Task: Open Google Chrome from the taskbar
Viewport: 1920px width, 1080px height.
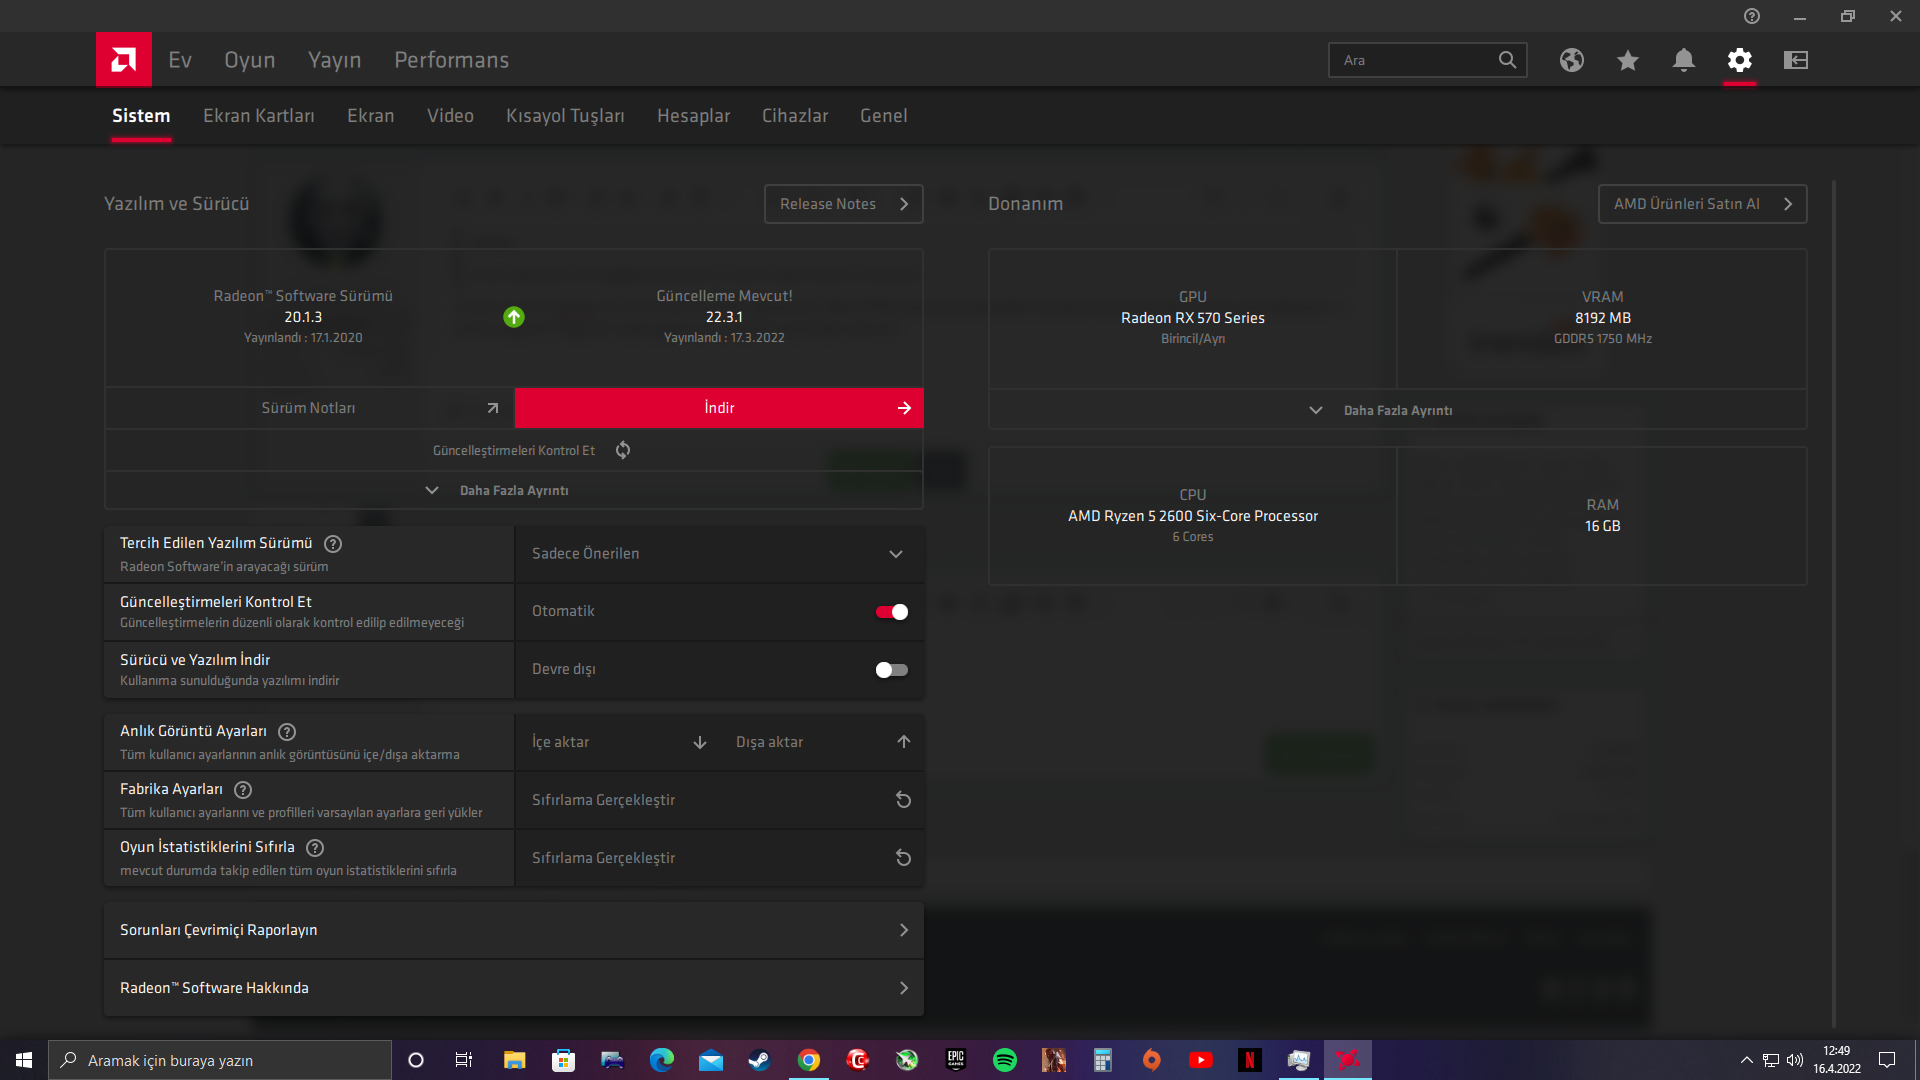Action: point(808,1060)
